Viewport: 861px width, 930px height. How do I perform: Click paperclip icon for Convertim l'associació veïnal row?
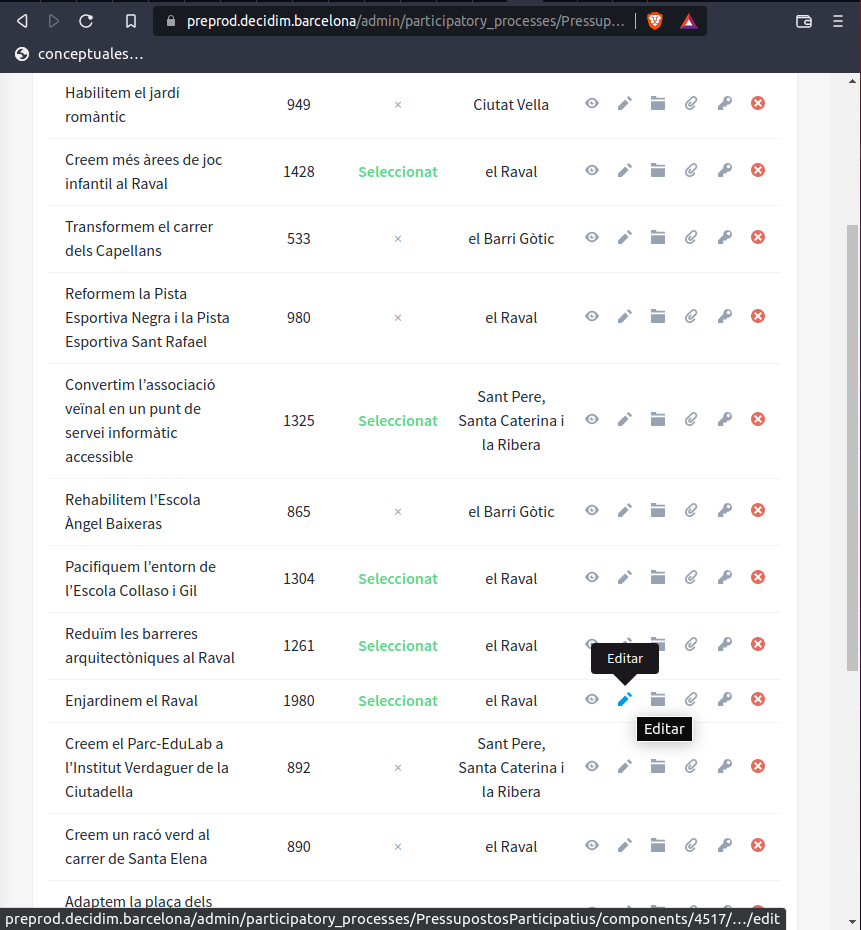click(691, 420)
